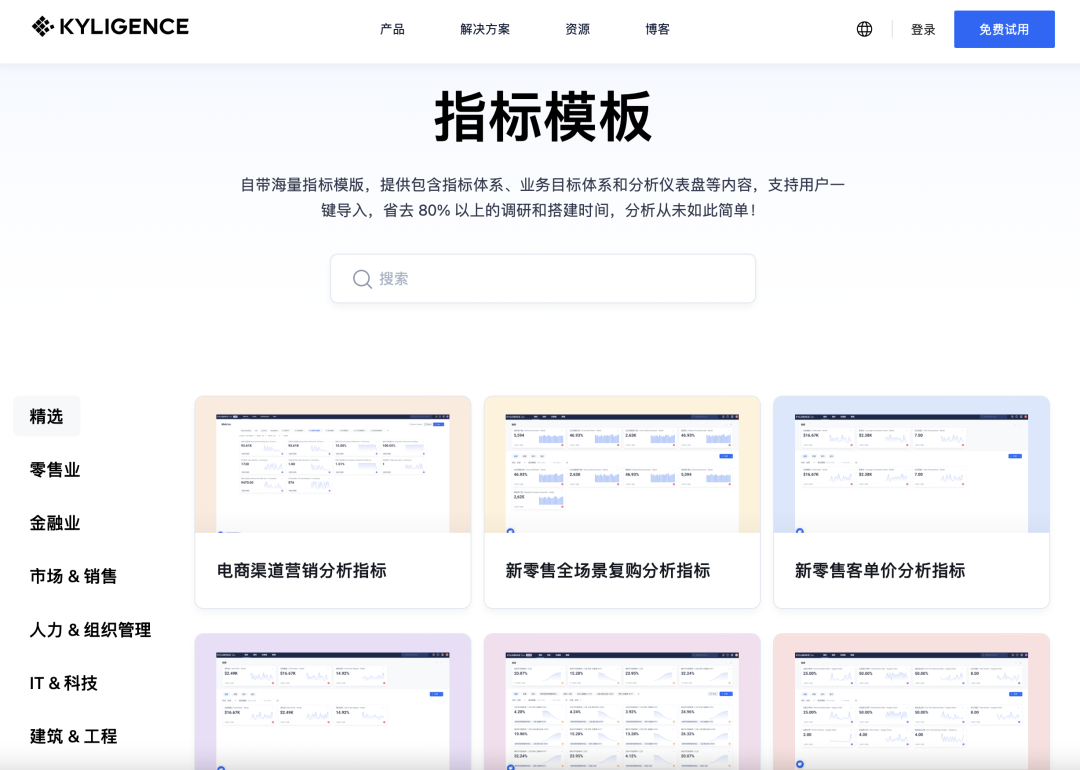The image size is (1080, 770).
Task: Select the 精选 category
Action: (x=46, y=416)
